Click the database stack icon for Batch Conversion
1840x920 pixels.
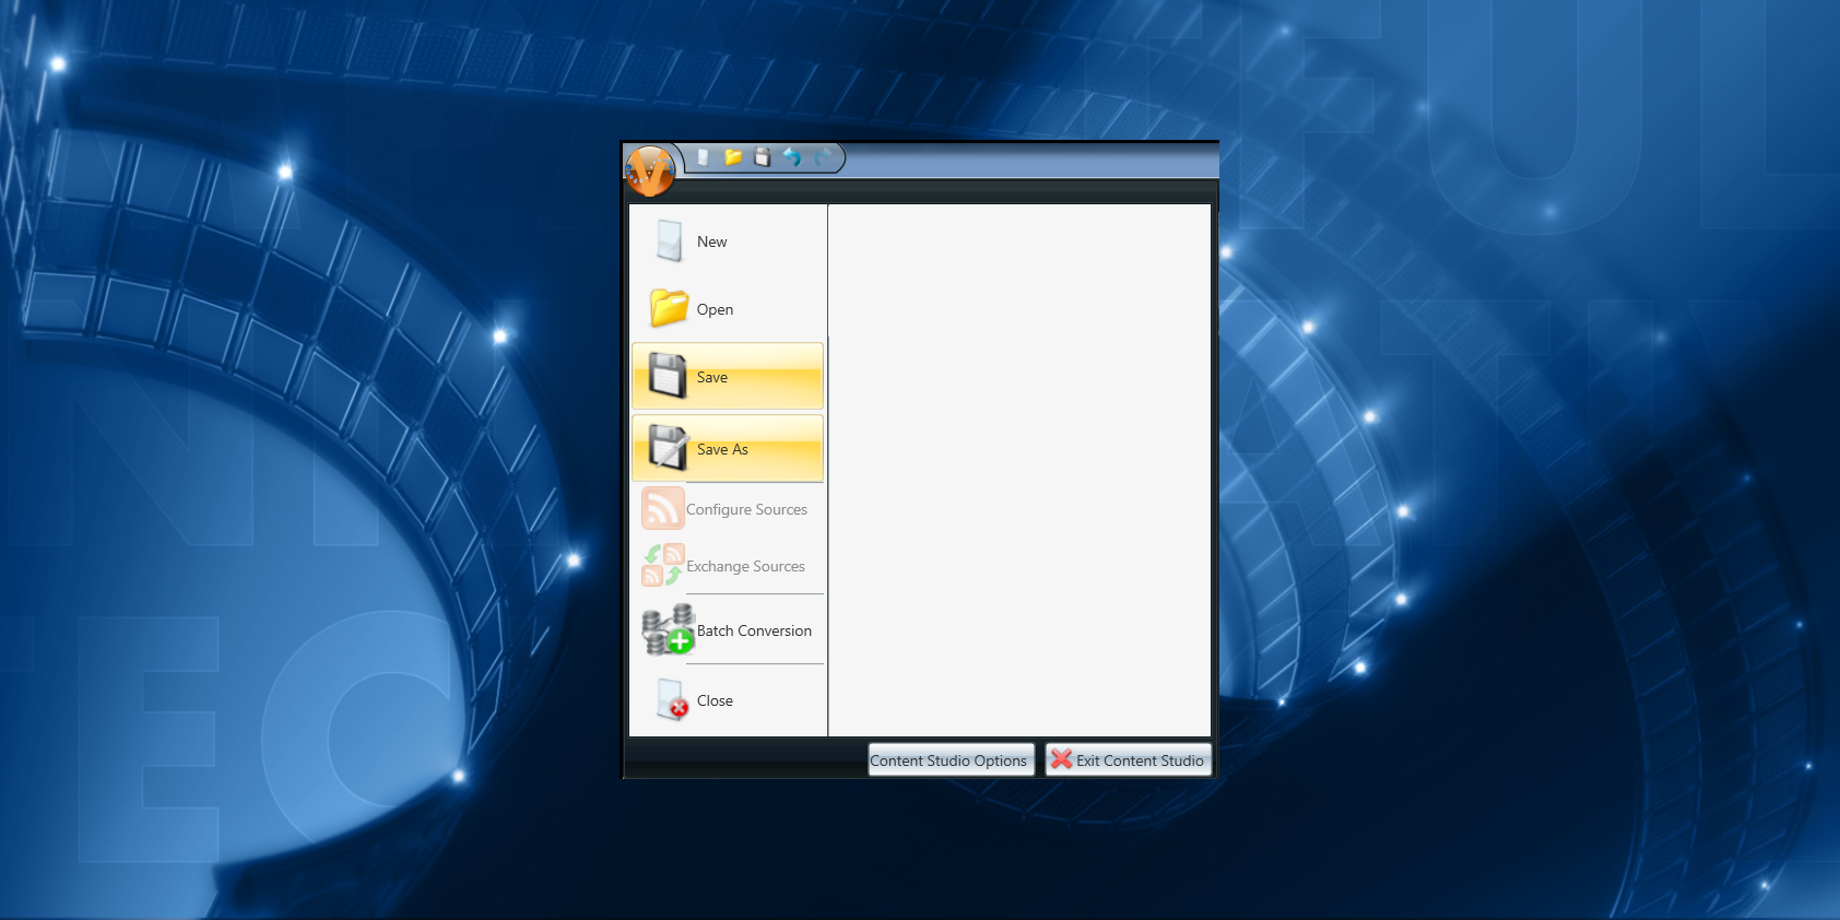668,630
